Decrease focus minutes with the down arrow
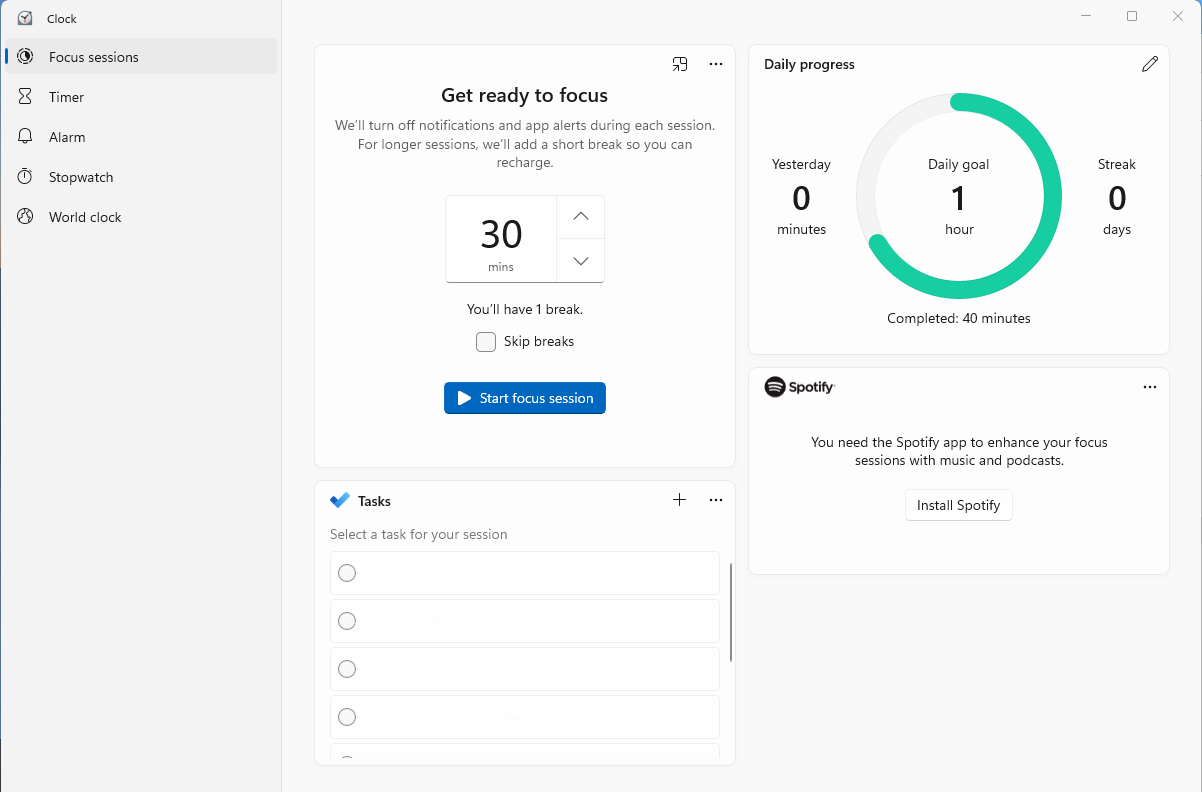The height and width of the screenshot is (792, 1202). pos(580,260)
